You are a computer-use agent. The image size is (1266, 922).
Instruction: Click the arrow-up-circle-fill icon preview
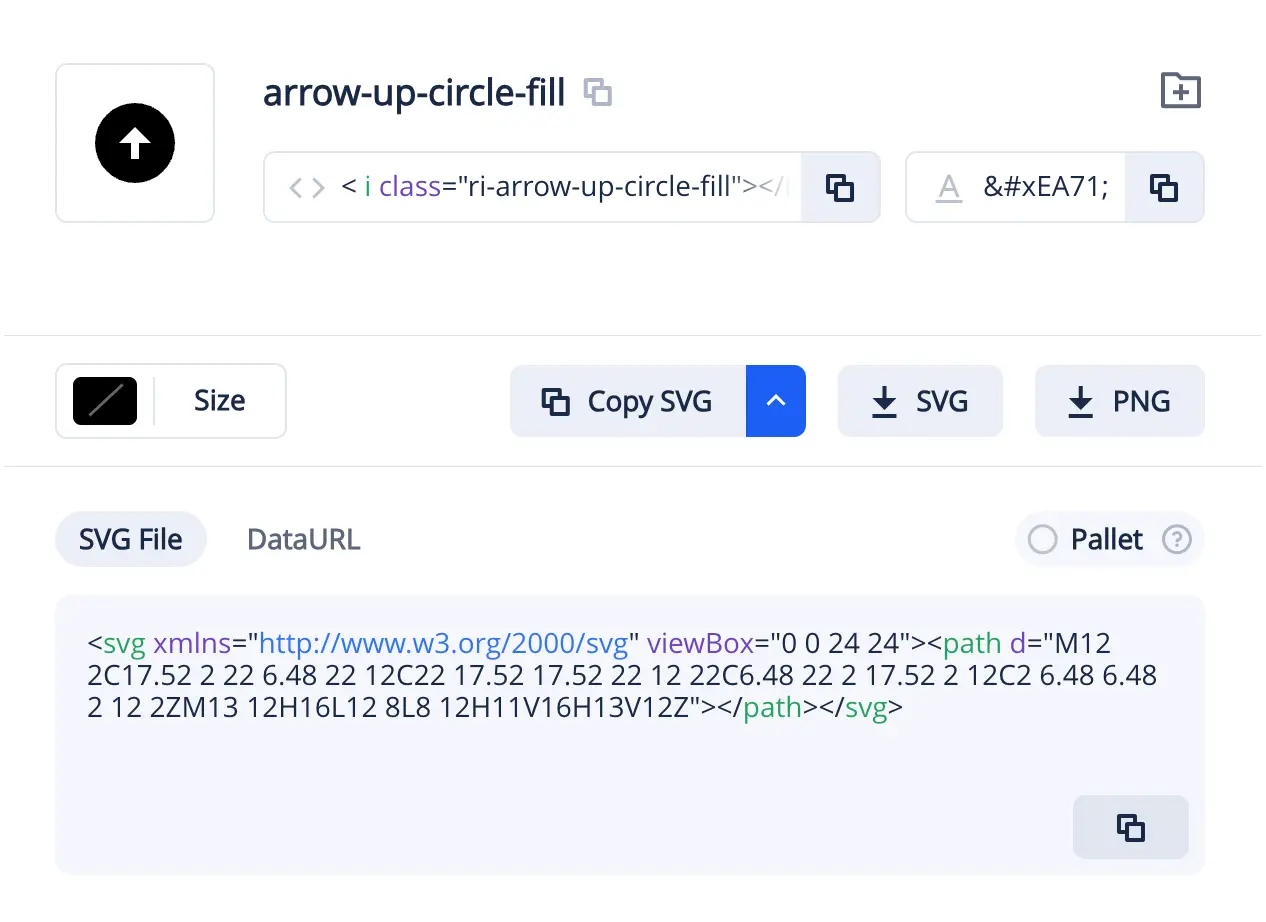[x=135, y=143]
